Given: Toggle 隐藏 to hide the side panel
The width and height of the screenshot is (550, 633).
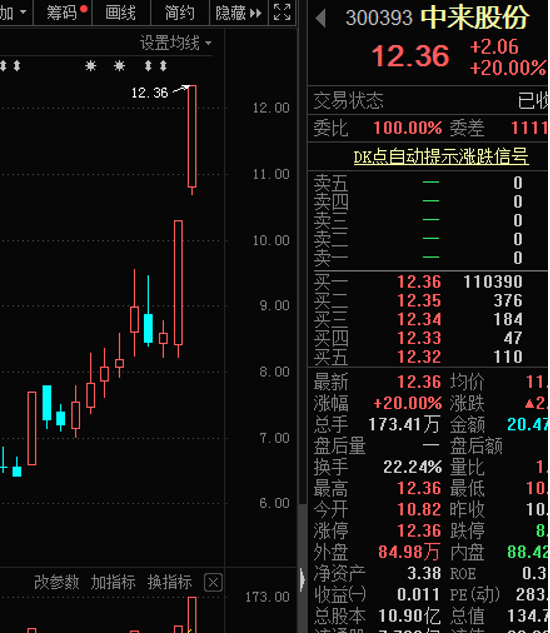Looking at the screenshot, I should [x=239, y=13].
